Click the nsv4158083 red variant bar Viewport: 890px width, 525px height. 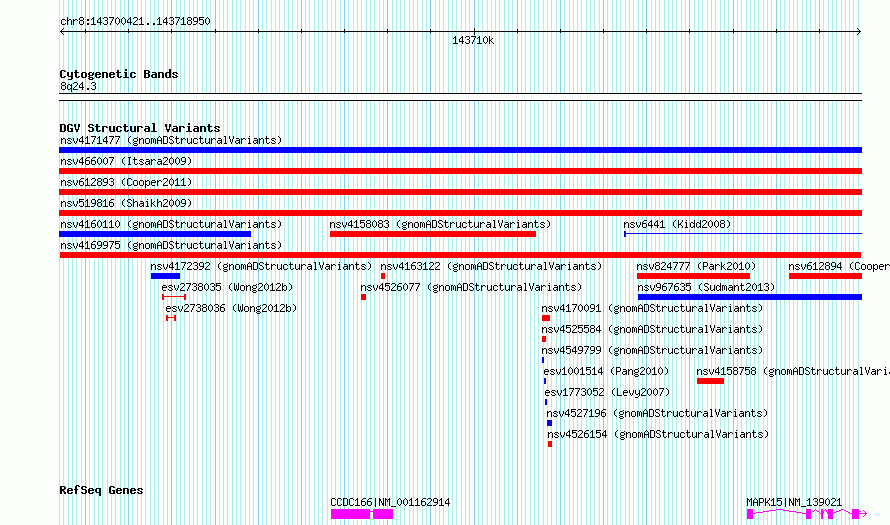[433, 234]
